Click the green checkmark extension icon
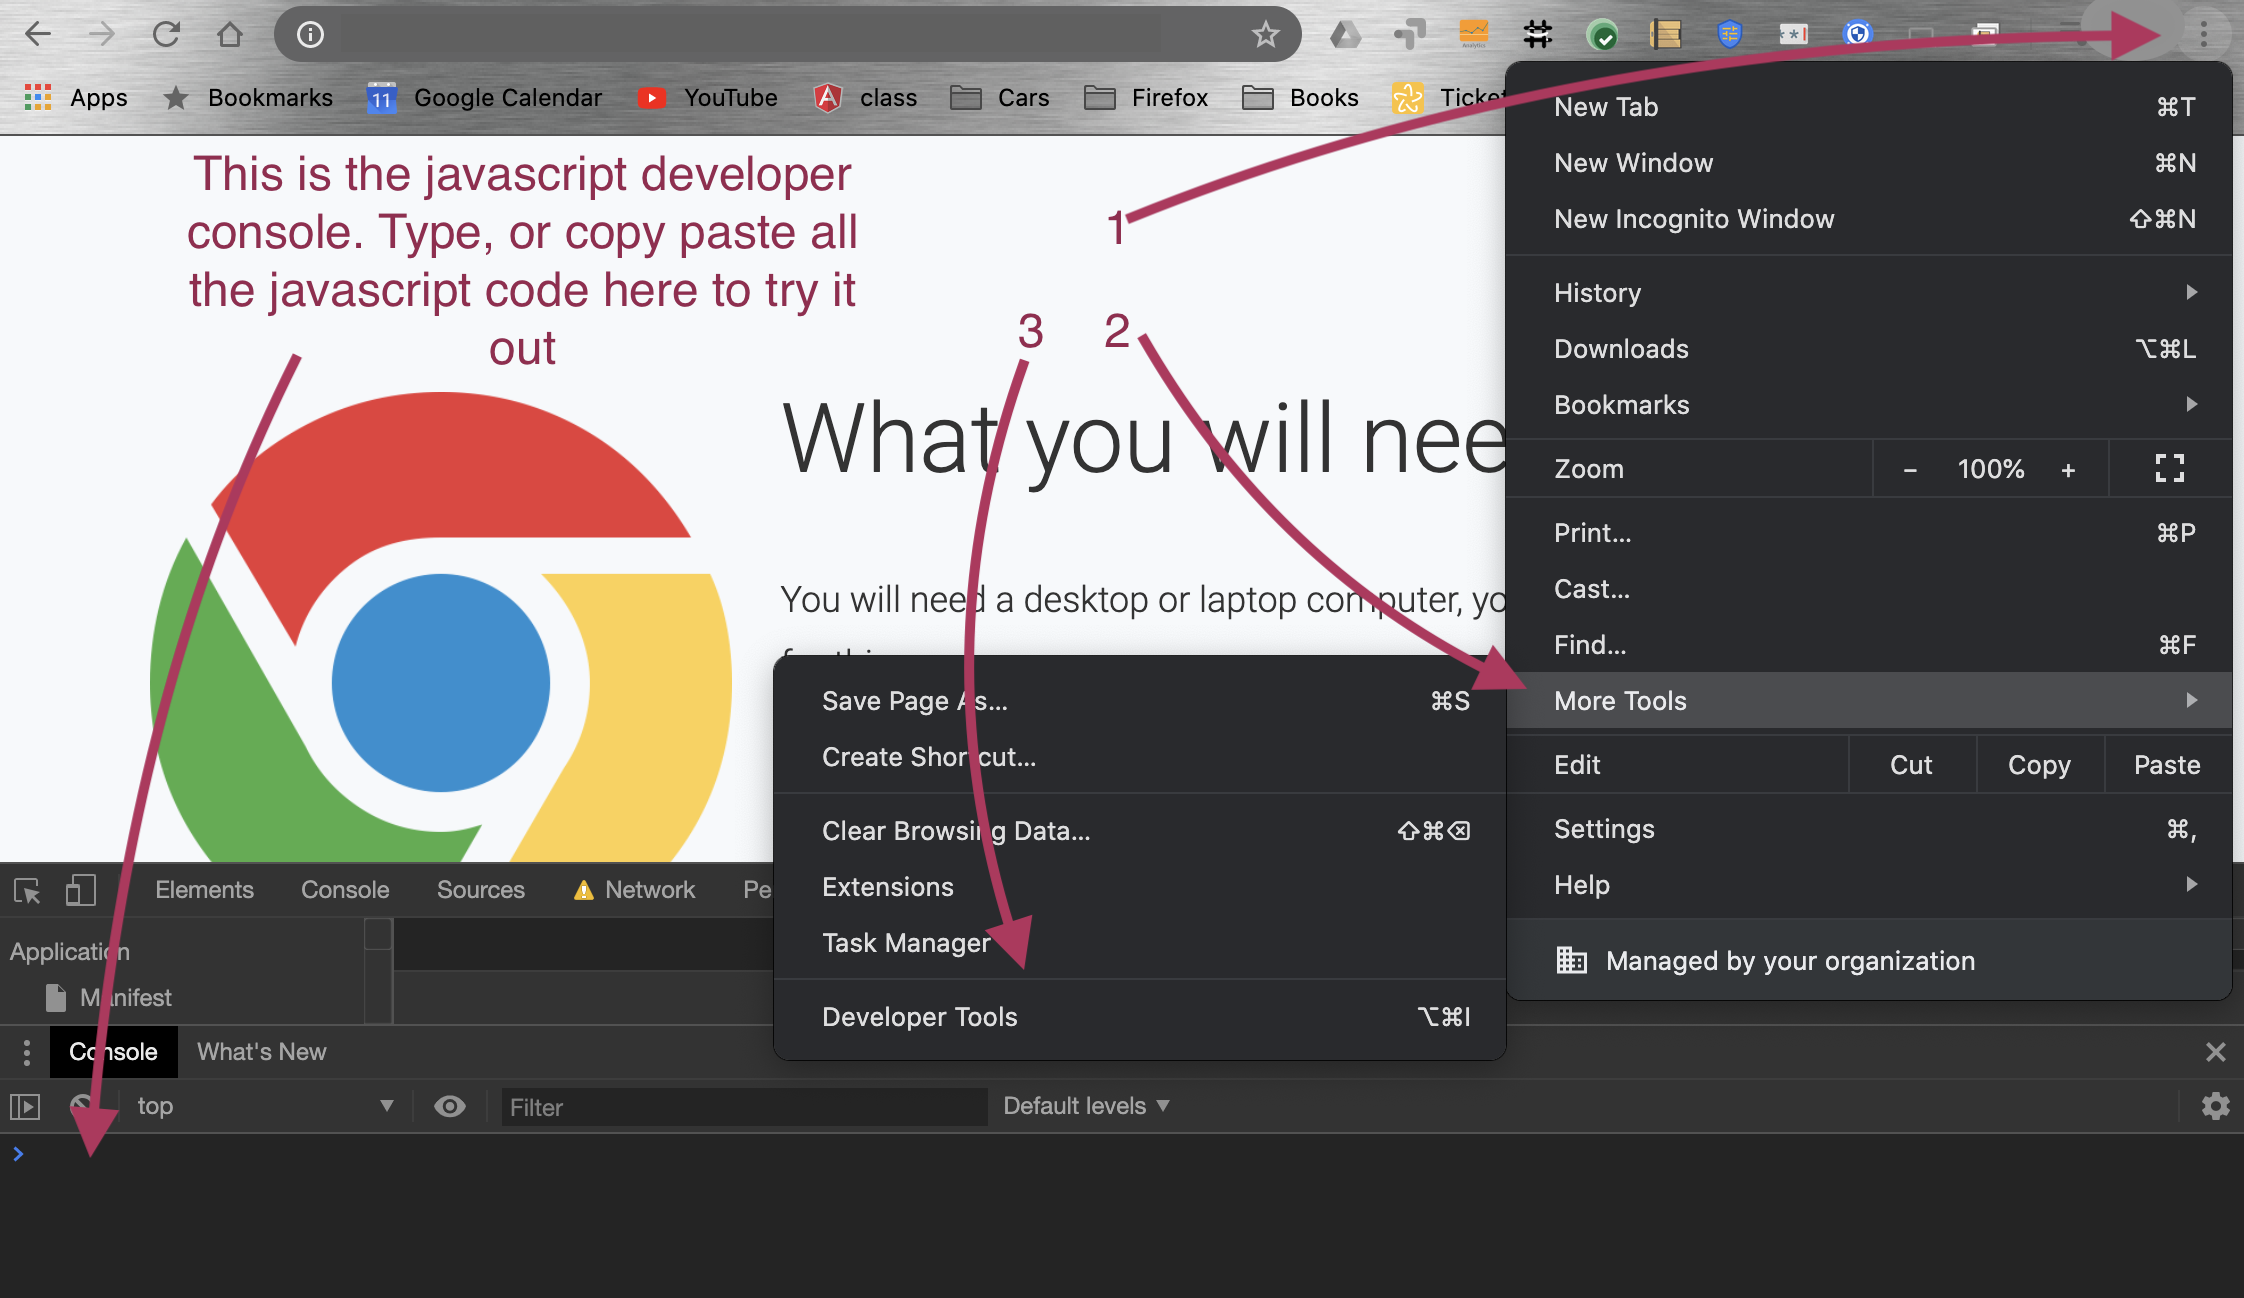Screen dimensions: 2244x1298 point(1602,35)
